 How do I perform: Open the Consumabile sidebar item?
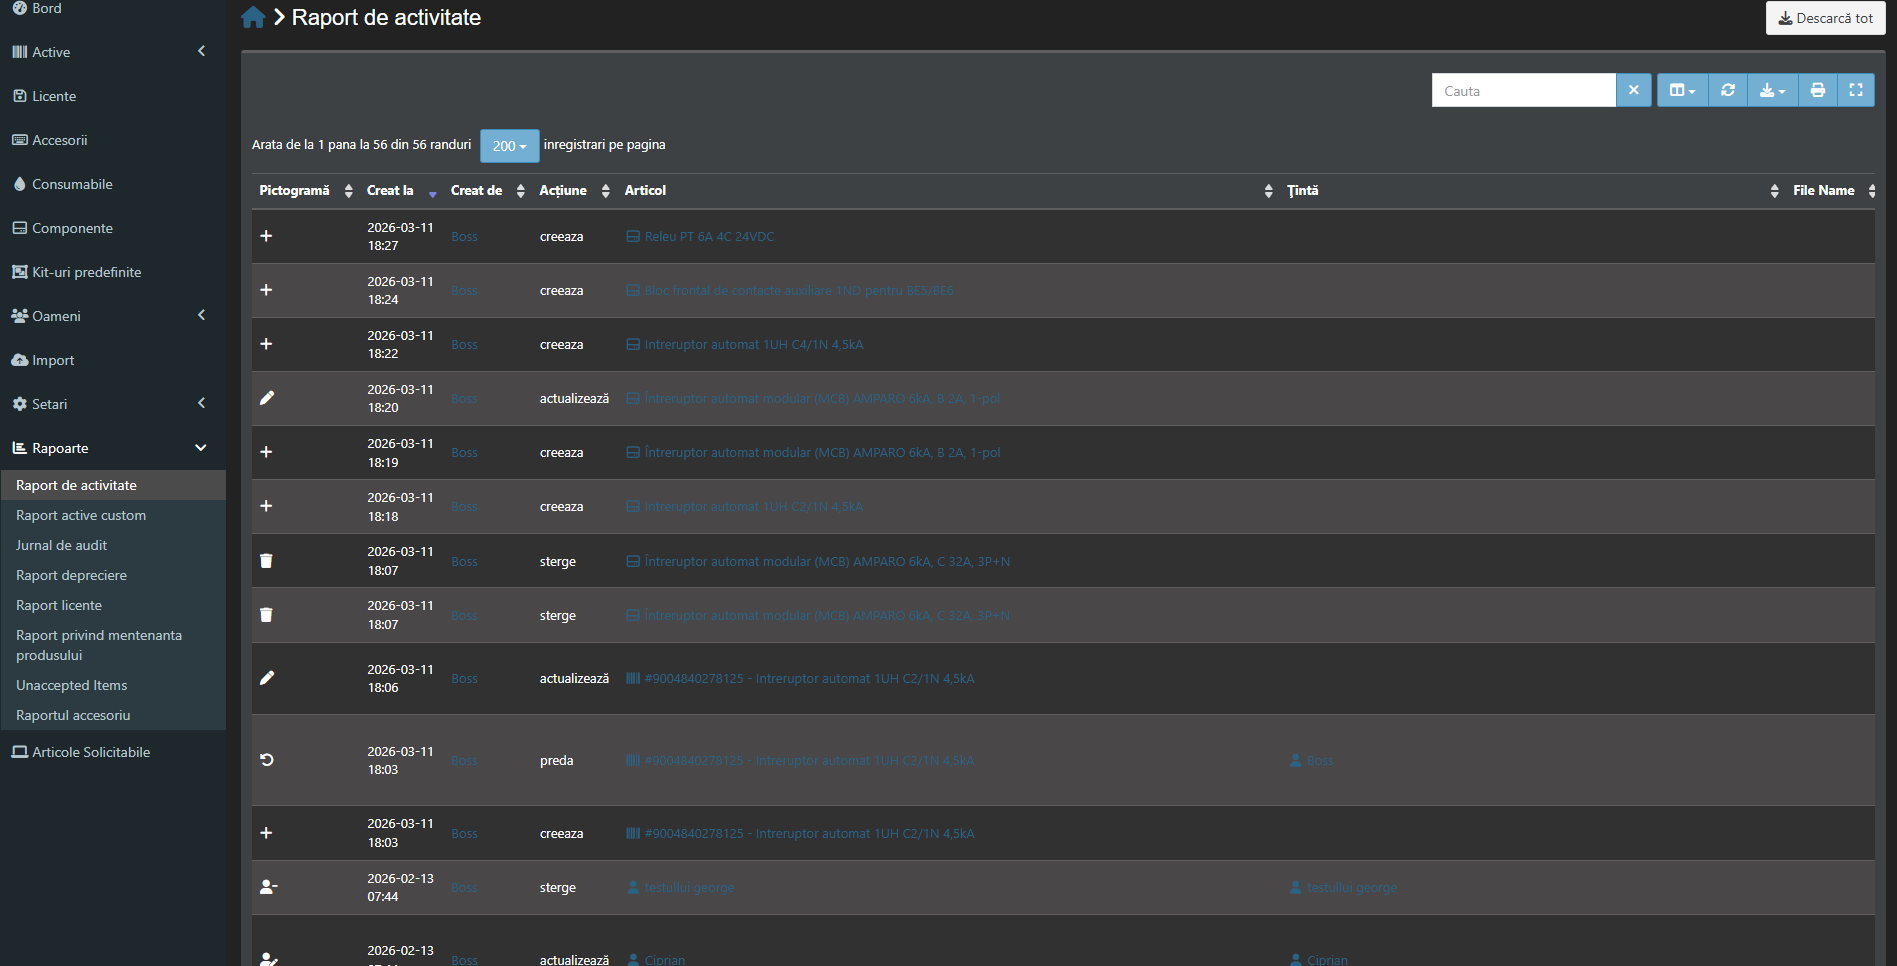tap(113, 184)
